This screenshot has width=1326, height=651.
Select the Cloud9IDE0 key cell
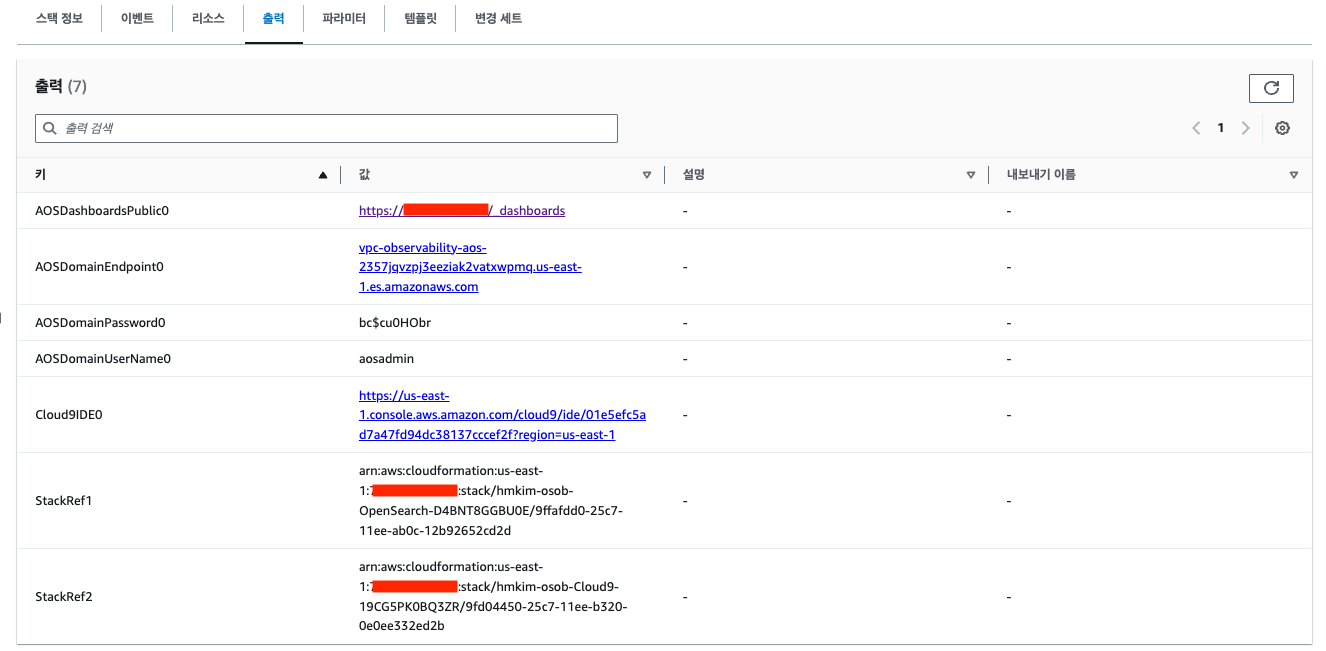69,414
